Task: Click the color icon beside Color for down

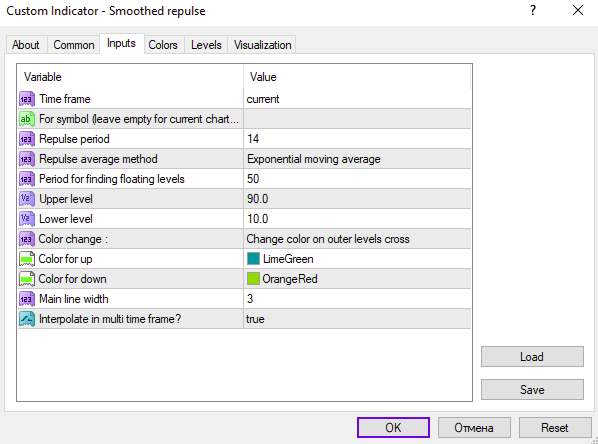Action: (27, 279)
